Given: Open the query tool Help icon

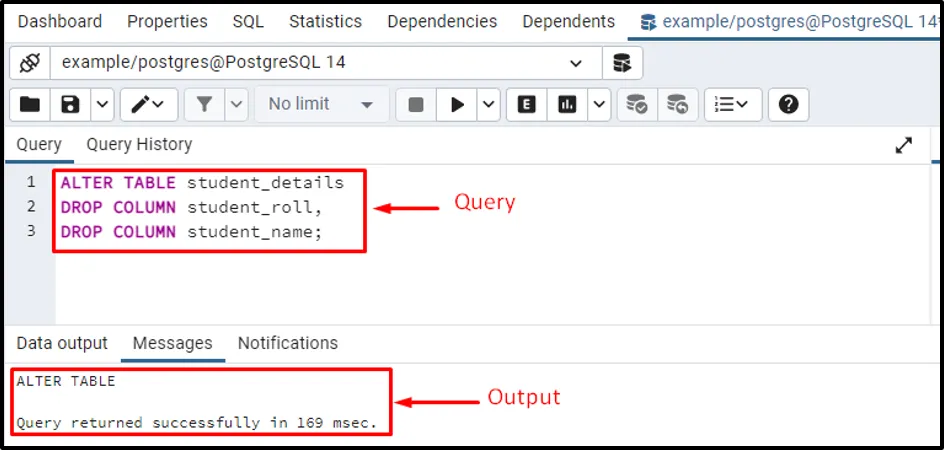Looking at the screenshot, I should tap(788, 104).
